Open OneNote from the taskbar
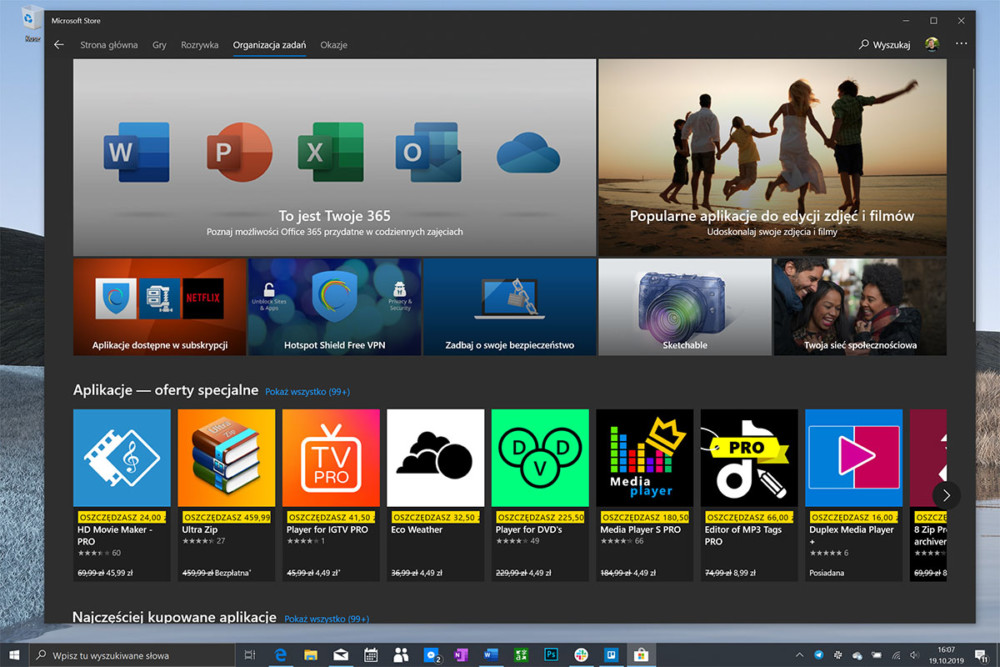Screen dimensions: 1000x667 point(461,655)
